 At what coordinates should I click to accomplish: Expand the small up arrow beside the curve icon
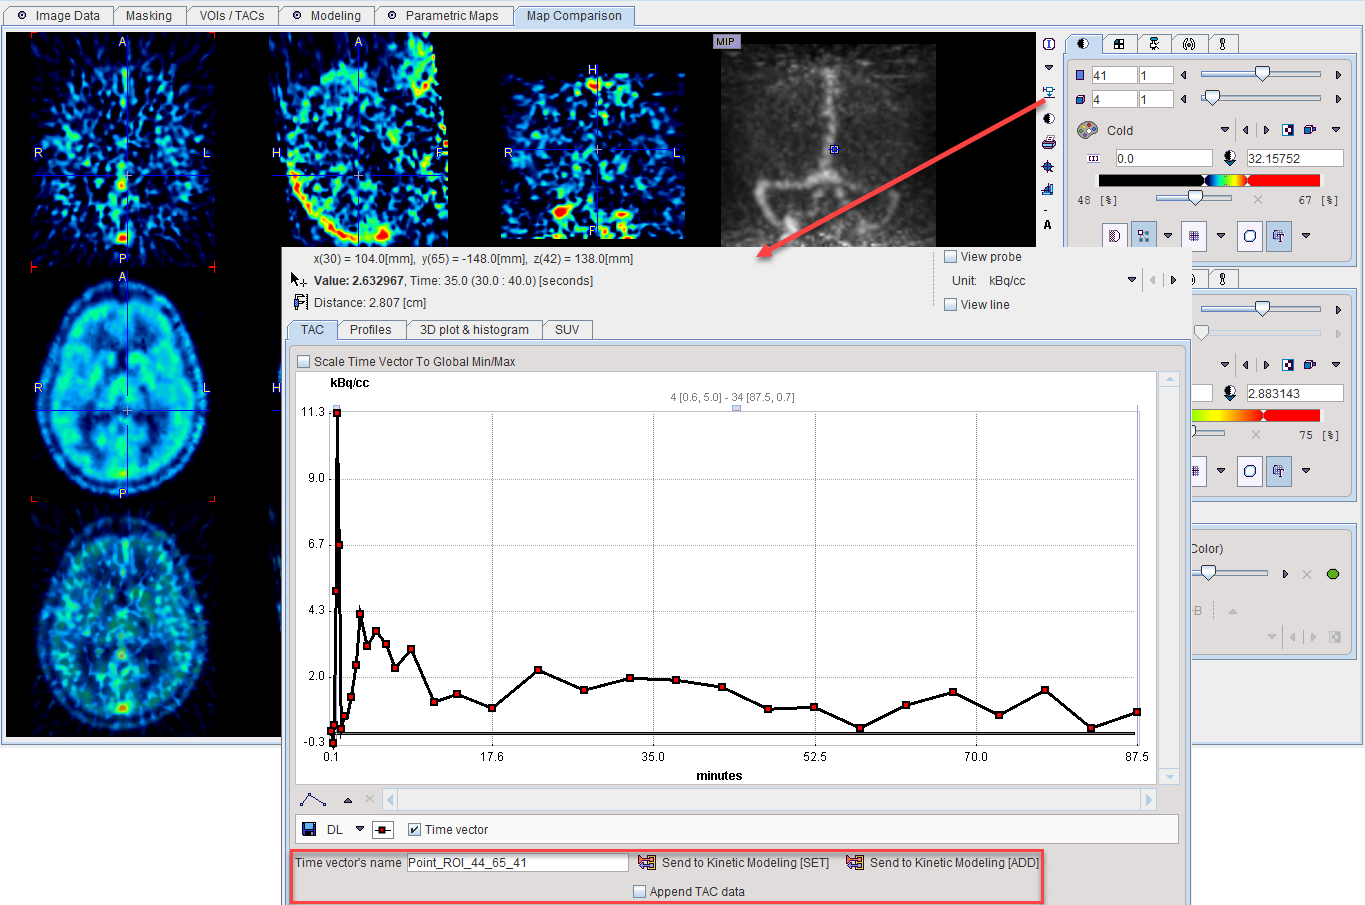[348, 800]
